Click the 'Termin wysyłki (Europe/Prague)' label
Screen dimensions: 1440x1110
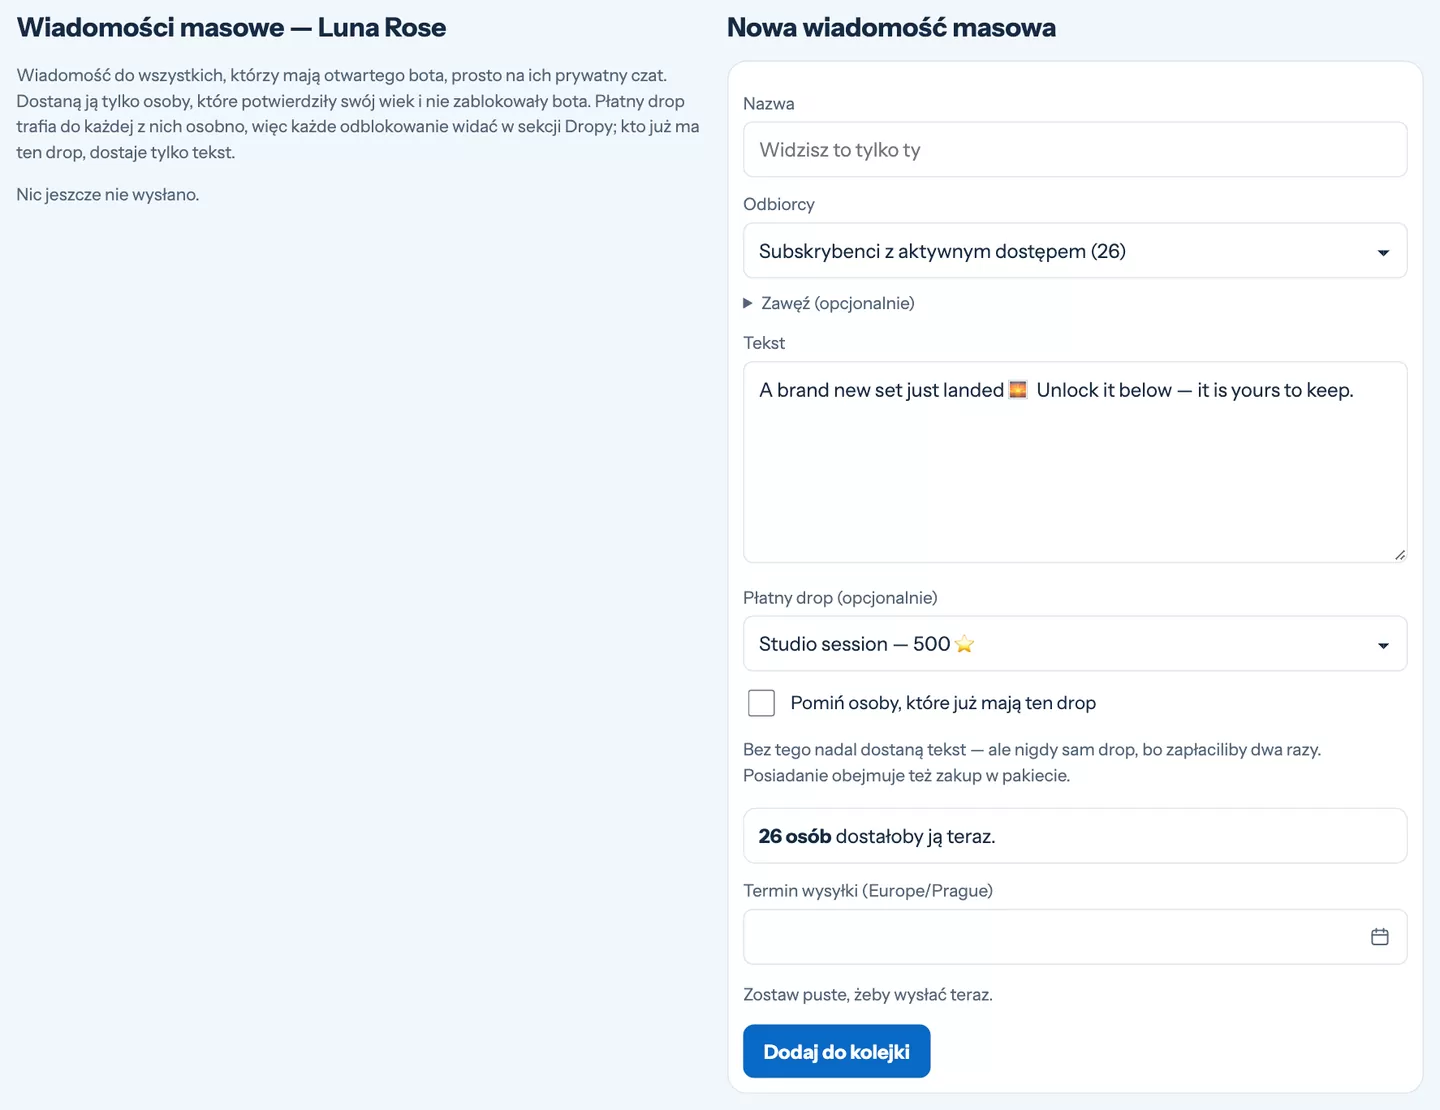click(x=868, y=890)
